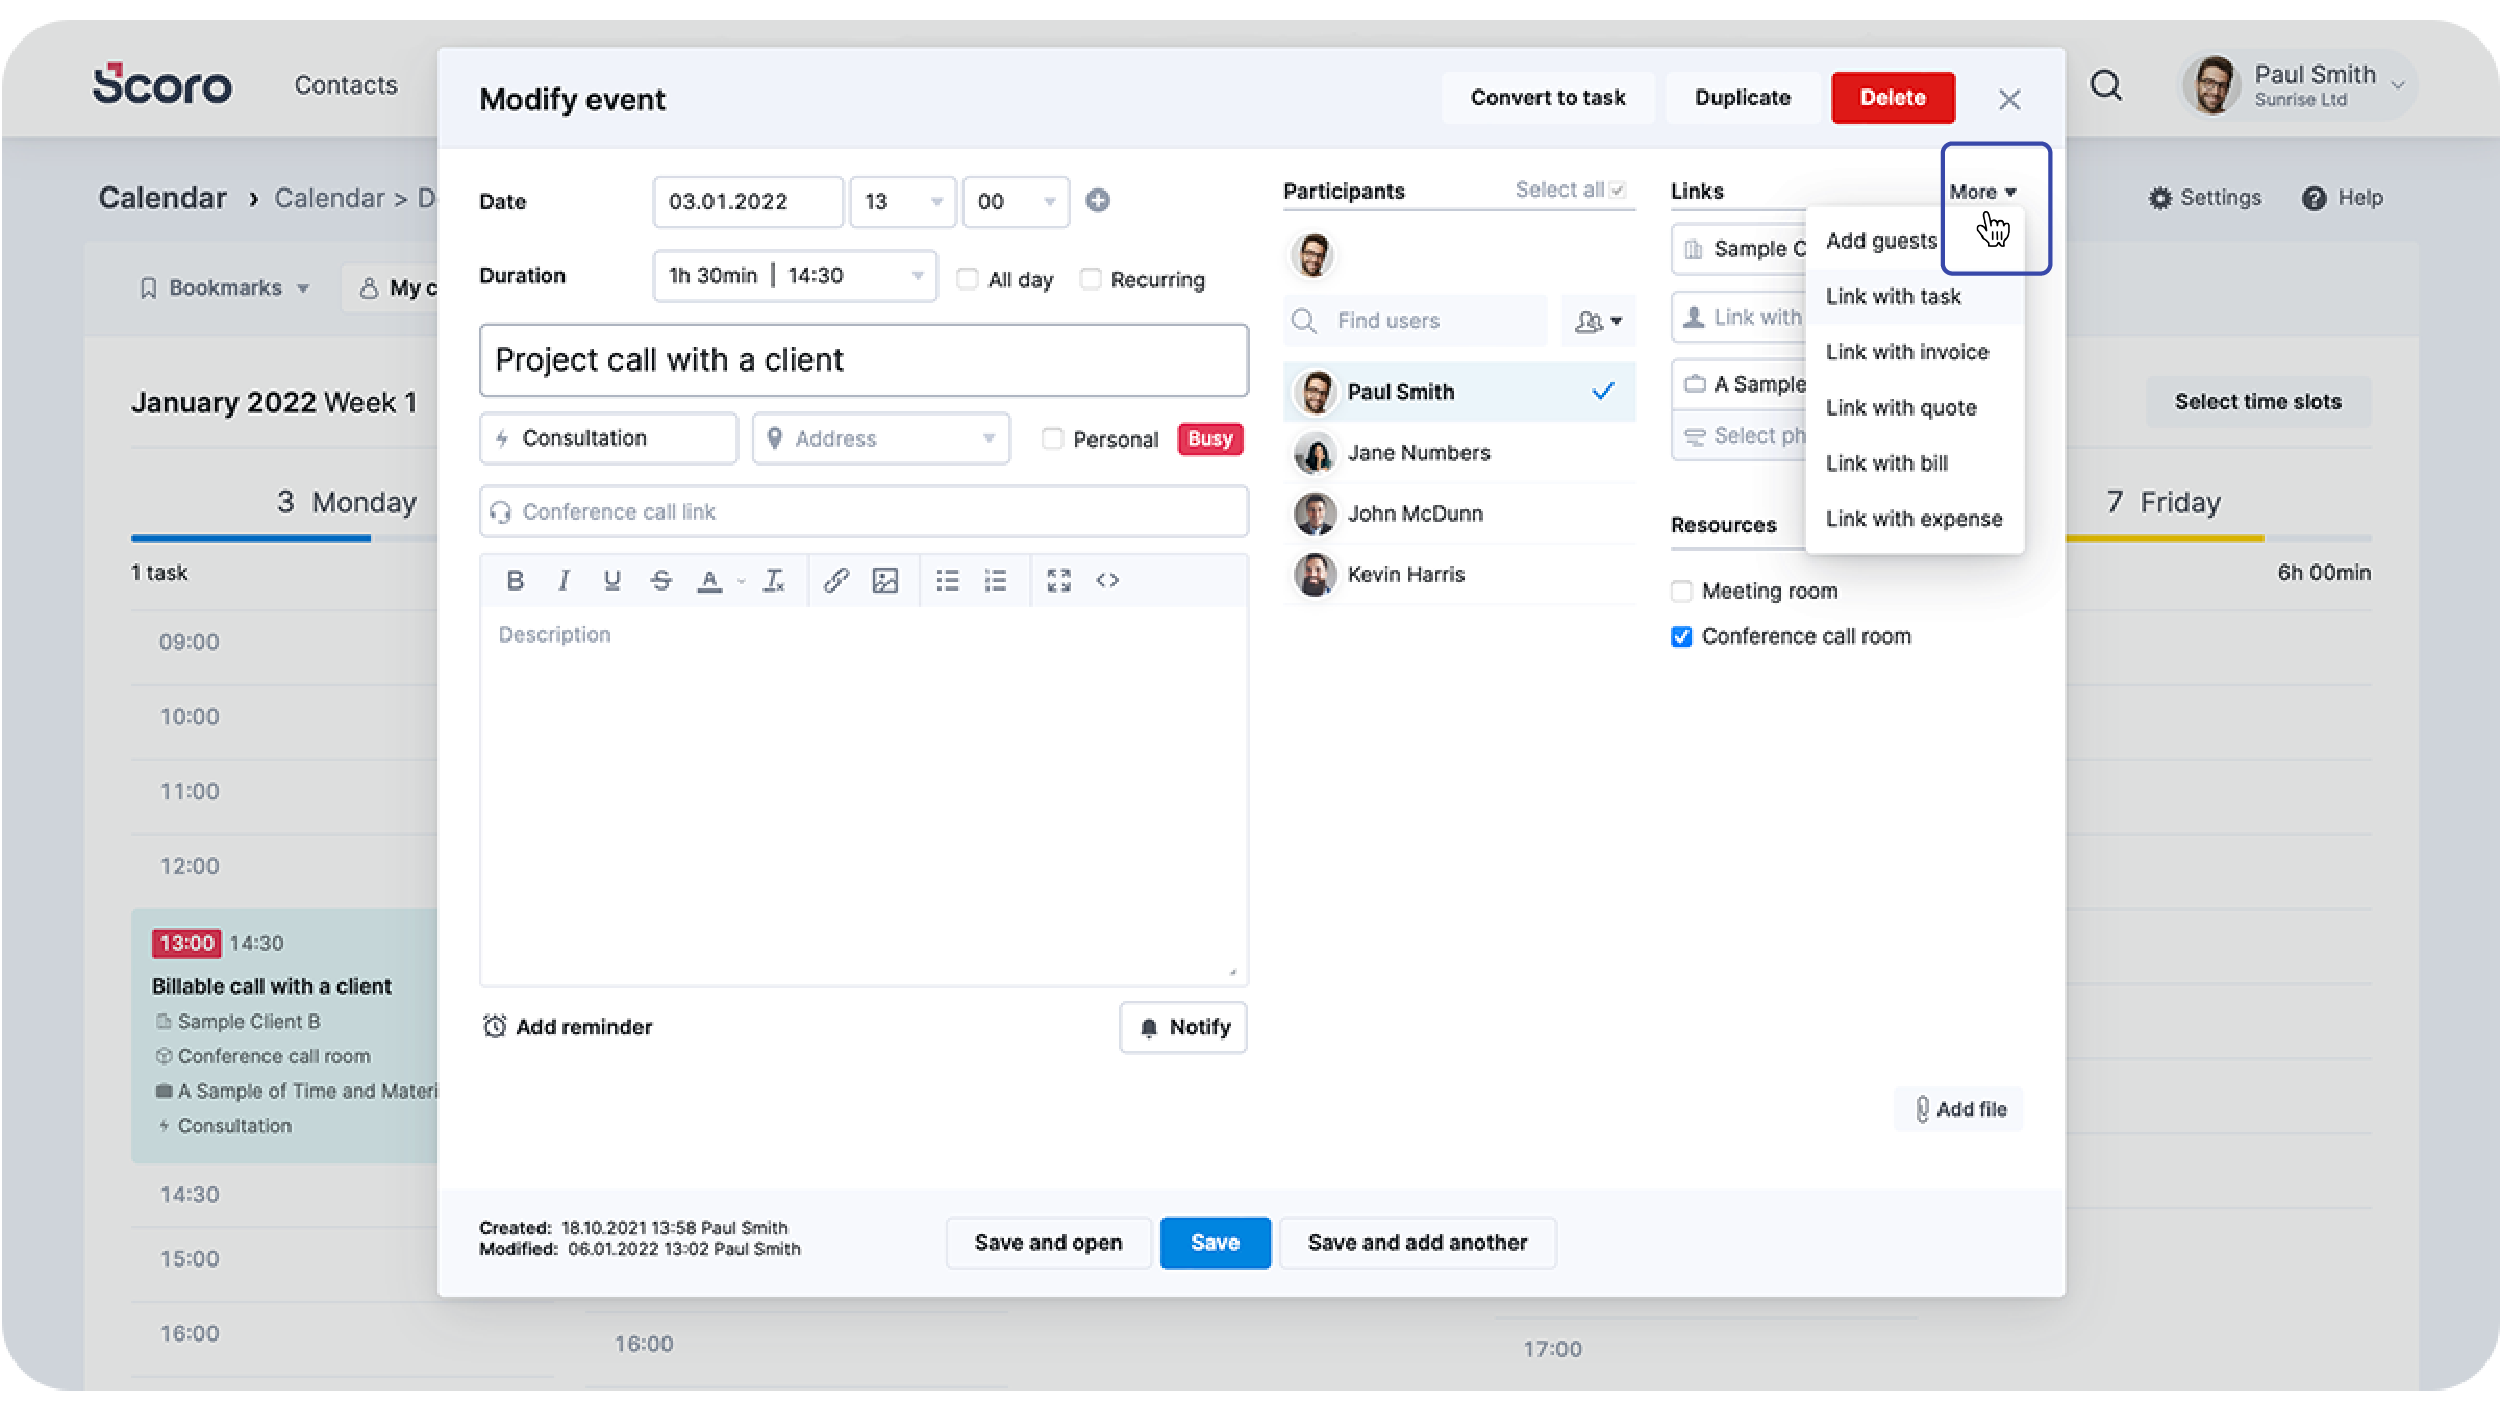Expand the Bookmarks dropdown
This screenshot has width=2500, height=1408.
(x=225, y=288)
